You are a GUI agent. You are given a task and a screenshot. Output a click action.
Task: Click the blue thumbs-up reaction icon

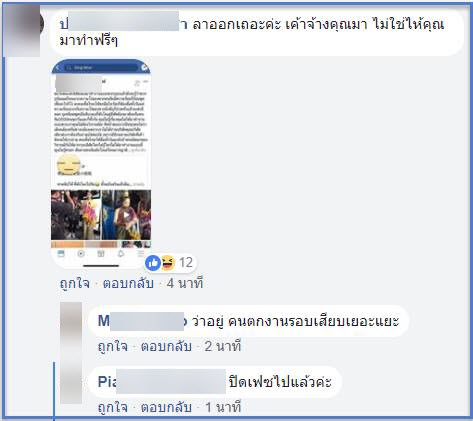click(153, 263)
